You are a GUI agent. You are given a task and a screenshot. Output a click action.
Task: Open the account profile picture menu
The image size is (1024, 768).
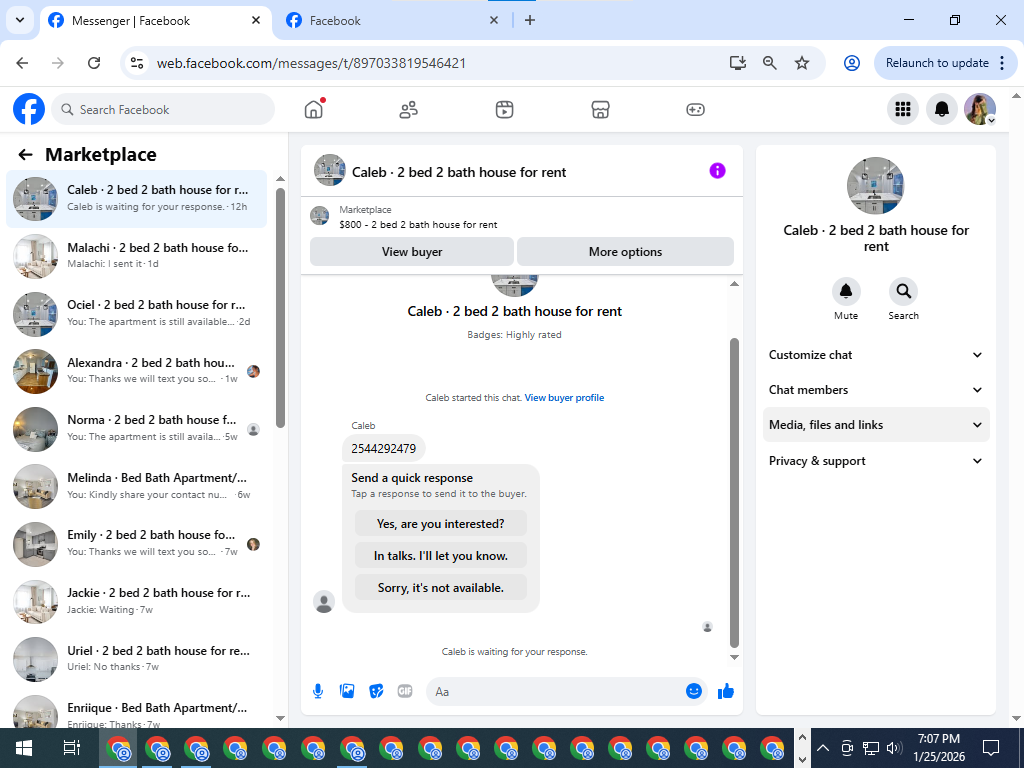[980, 109]
